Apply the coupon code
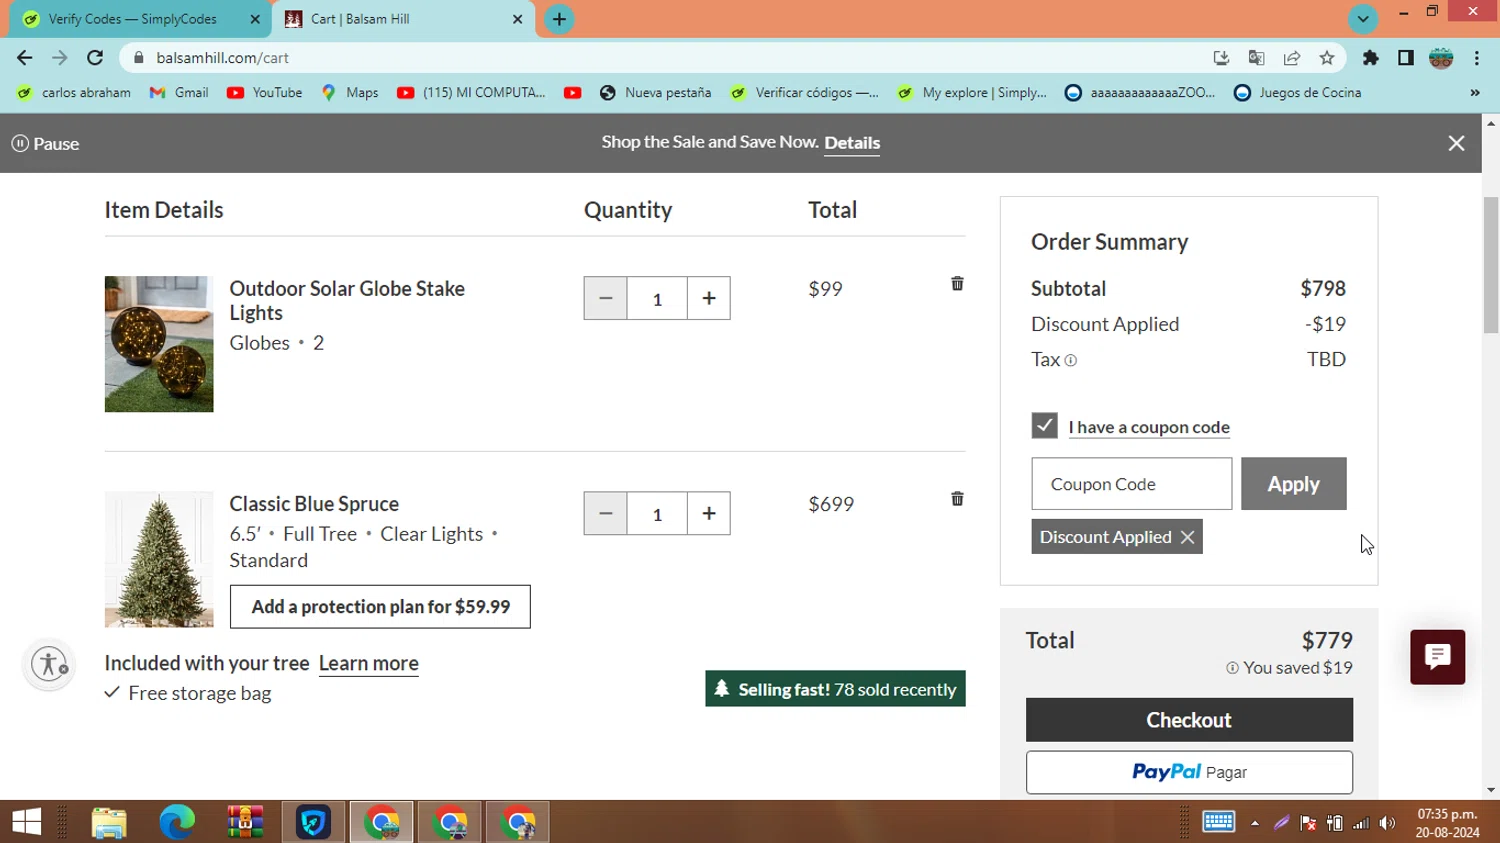The image size is (1500, 843). pyautogui.click(x=1293, y=484)
